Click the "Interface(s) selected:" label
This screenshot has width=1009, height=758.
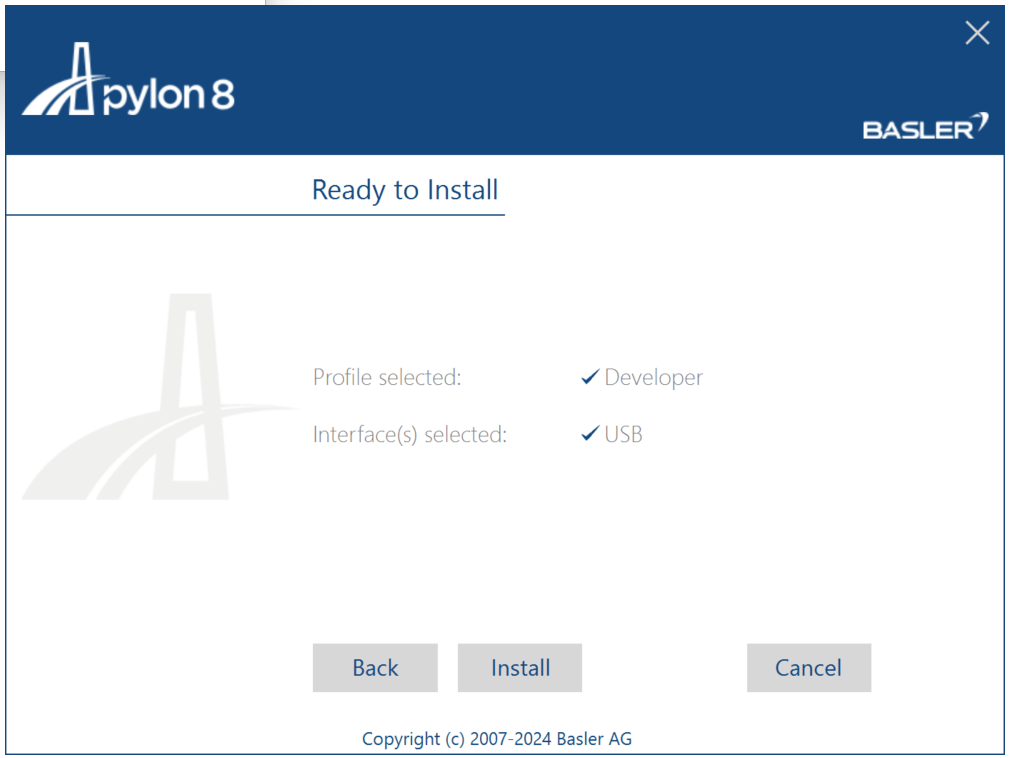[410, 435]
